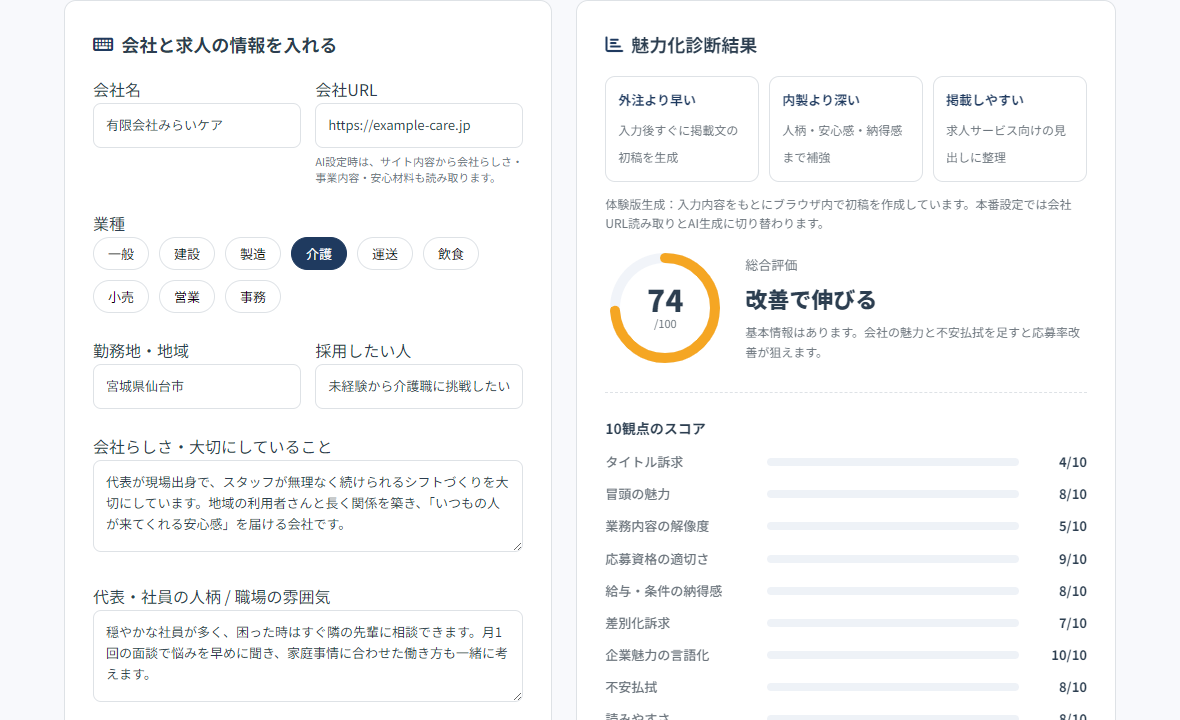
Task: Click the 会社らしさ・大切にしていること textarea
Action: coord(308,506)
